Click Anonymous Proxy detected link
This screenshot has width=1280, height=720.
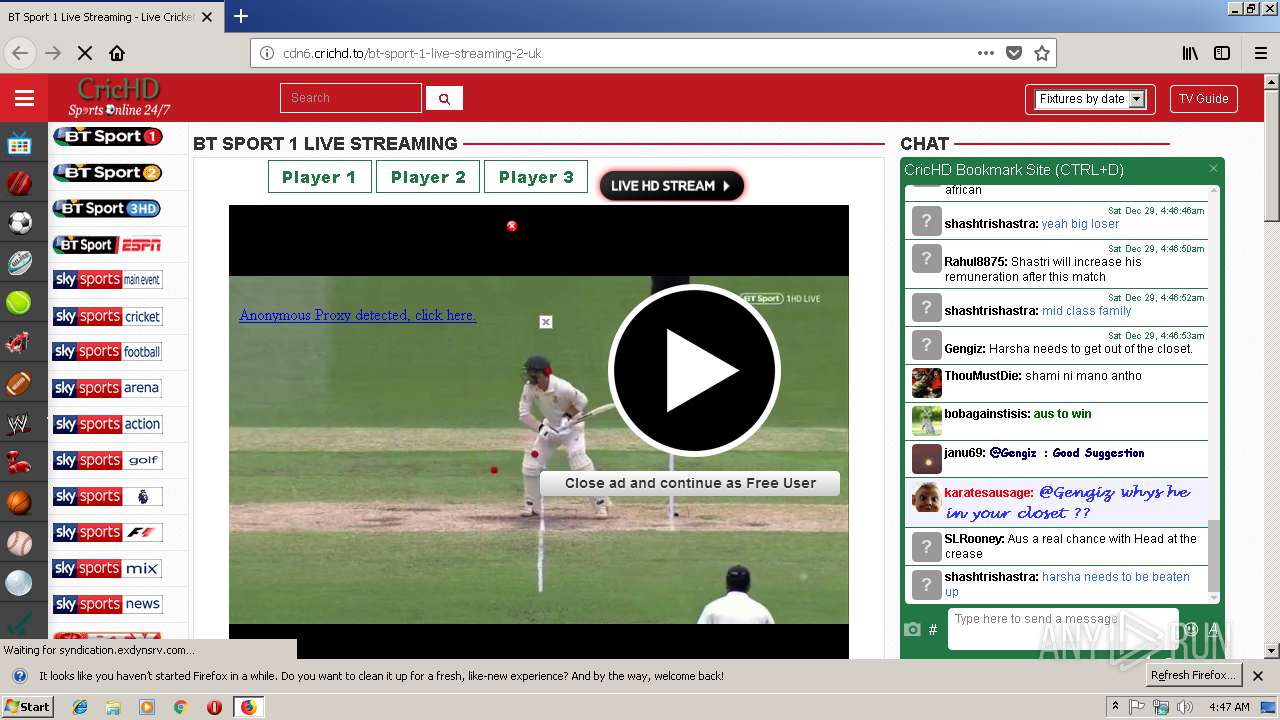(357, 315)
